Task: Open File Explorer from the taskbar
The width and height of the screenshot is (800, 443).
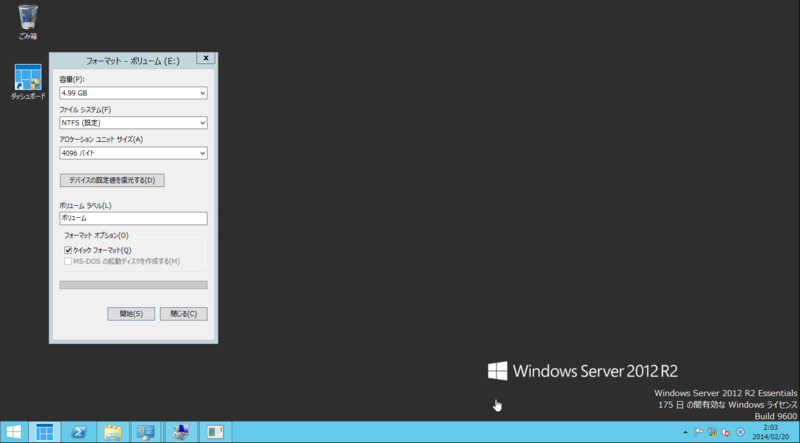Action: point(113,432)
